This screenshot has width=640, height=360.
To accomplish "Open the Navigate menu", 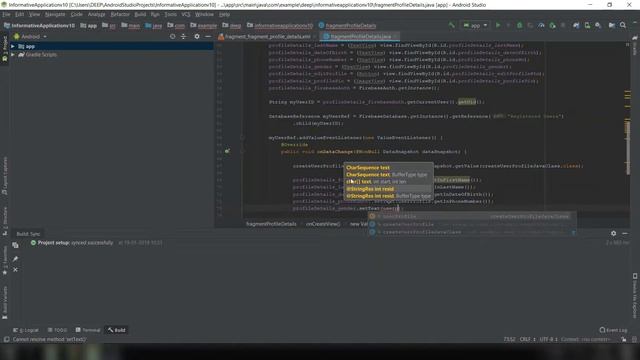I will click(x=55, y=14).
